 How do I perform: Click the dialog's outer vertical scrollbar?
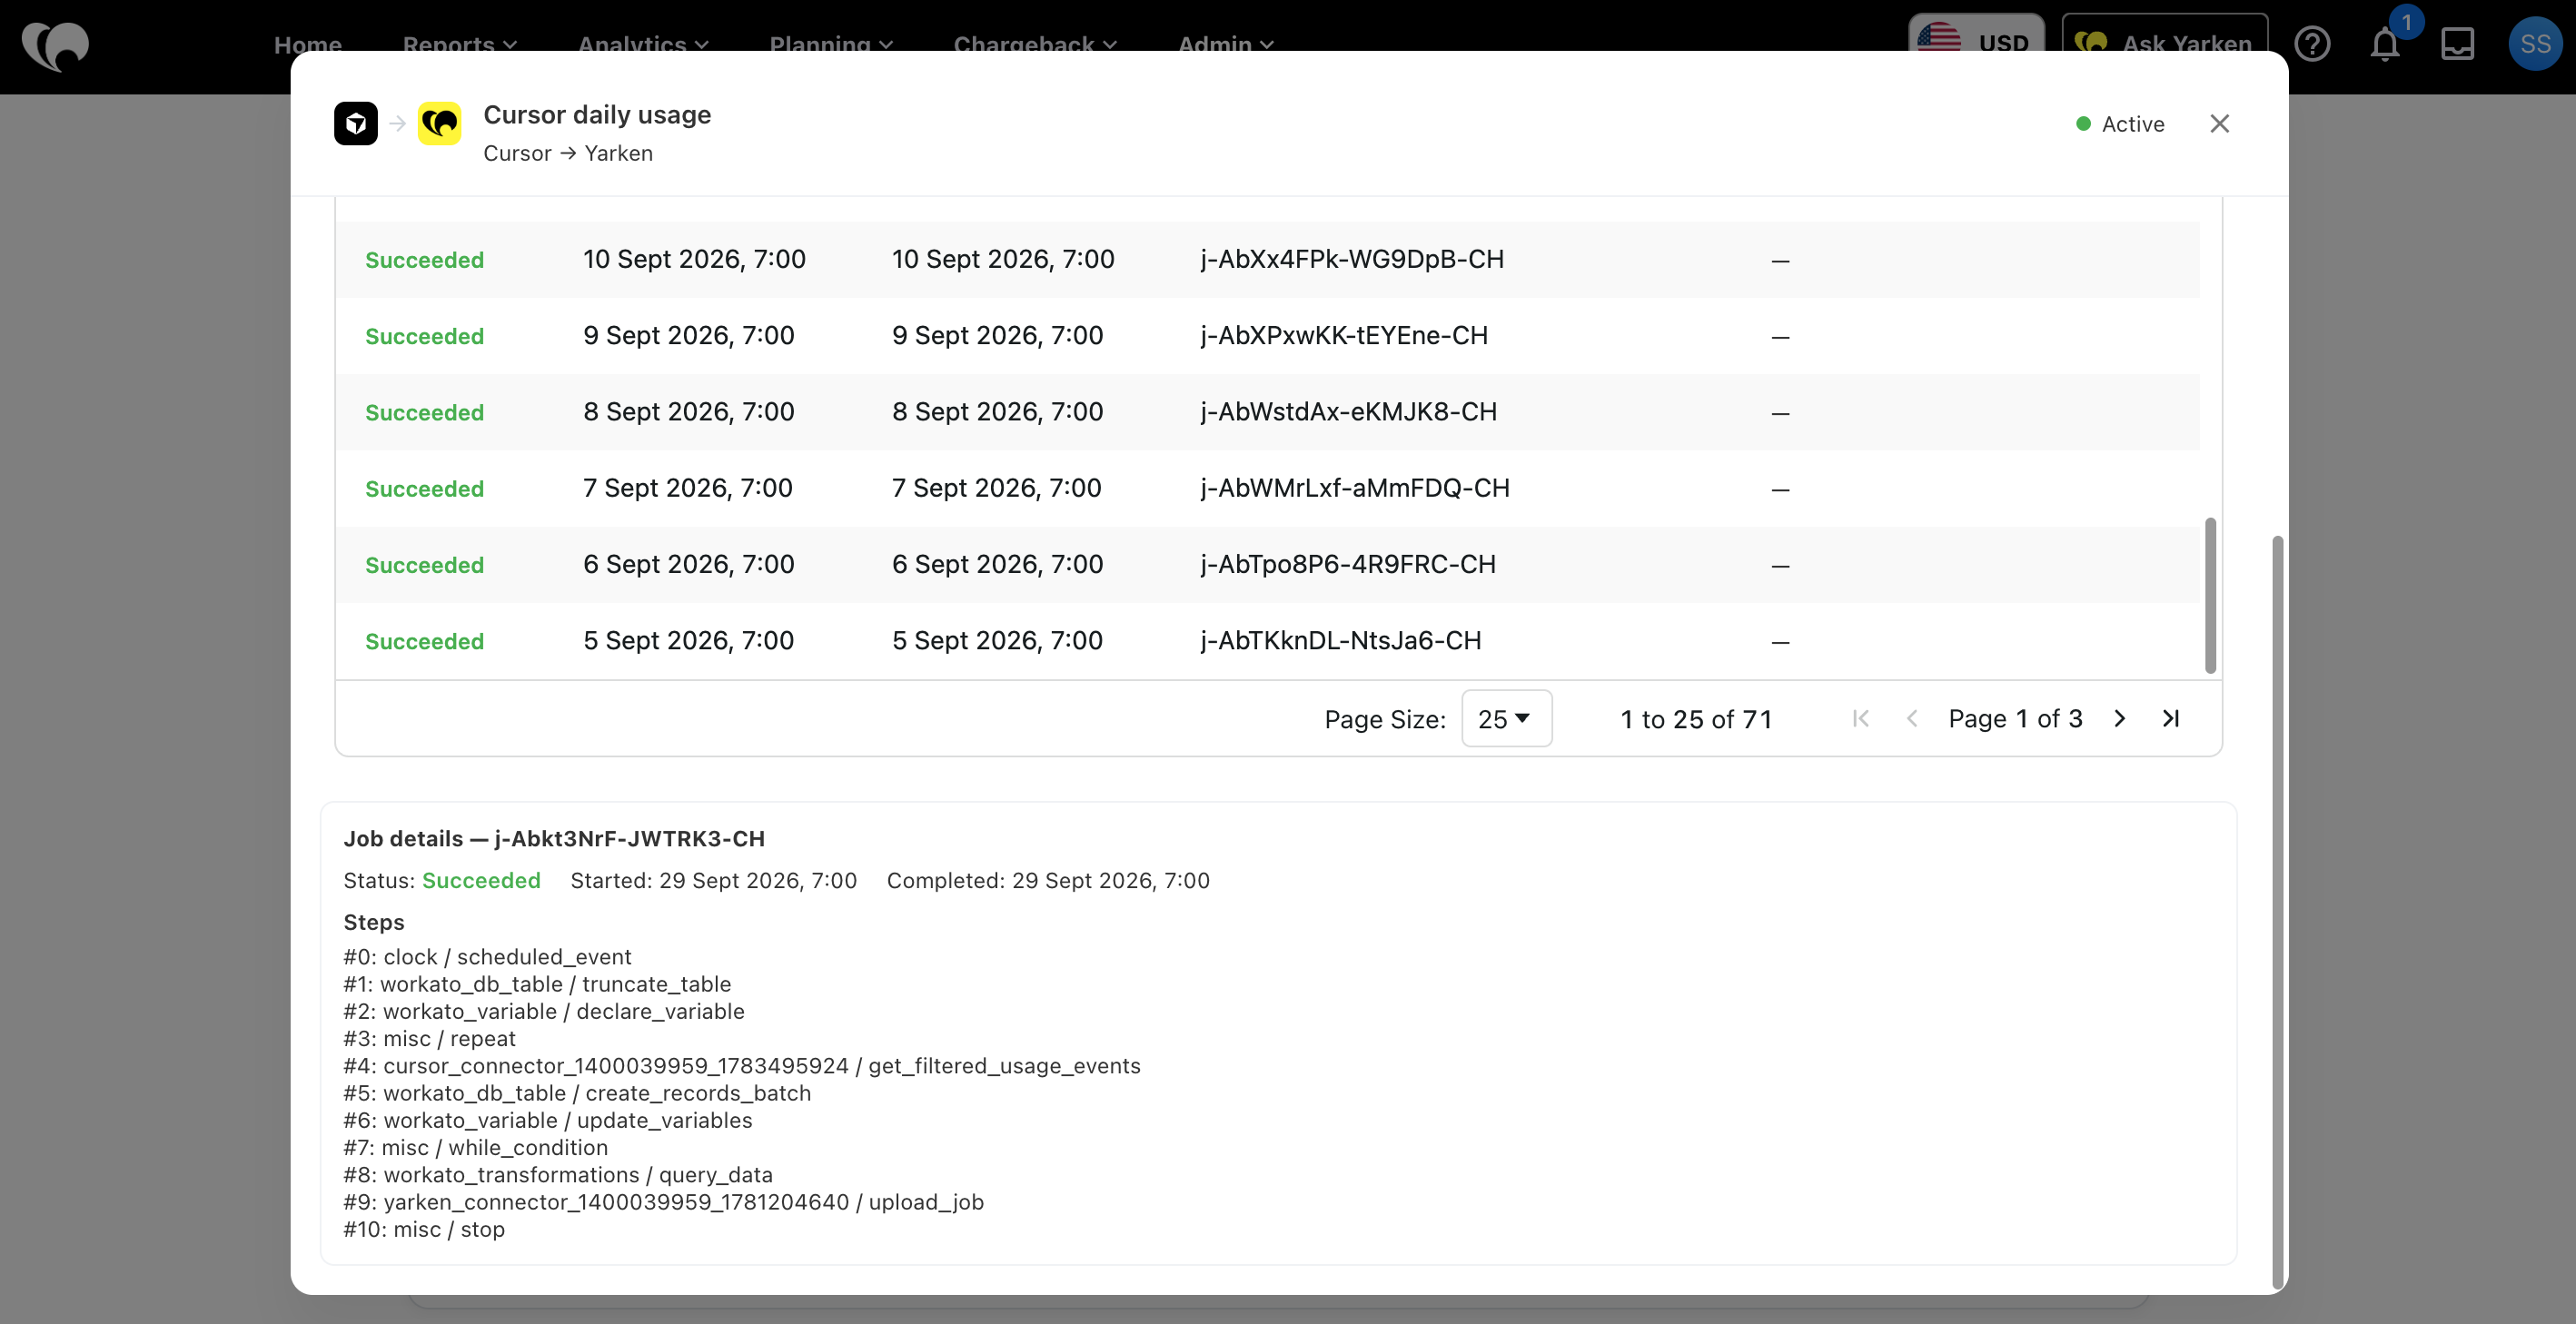(x=2278, y=912)
